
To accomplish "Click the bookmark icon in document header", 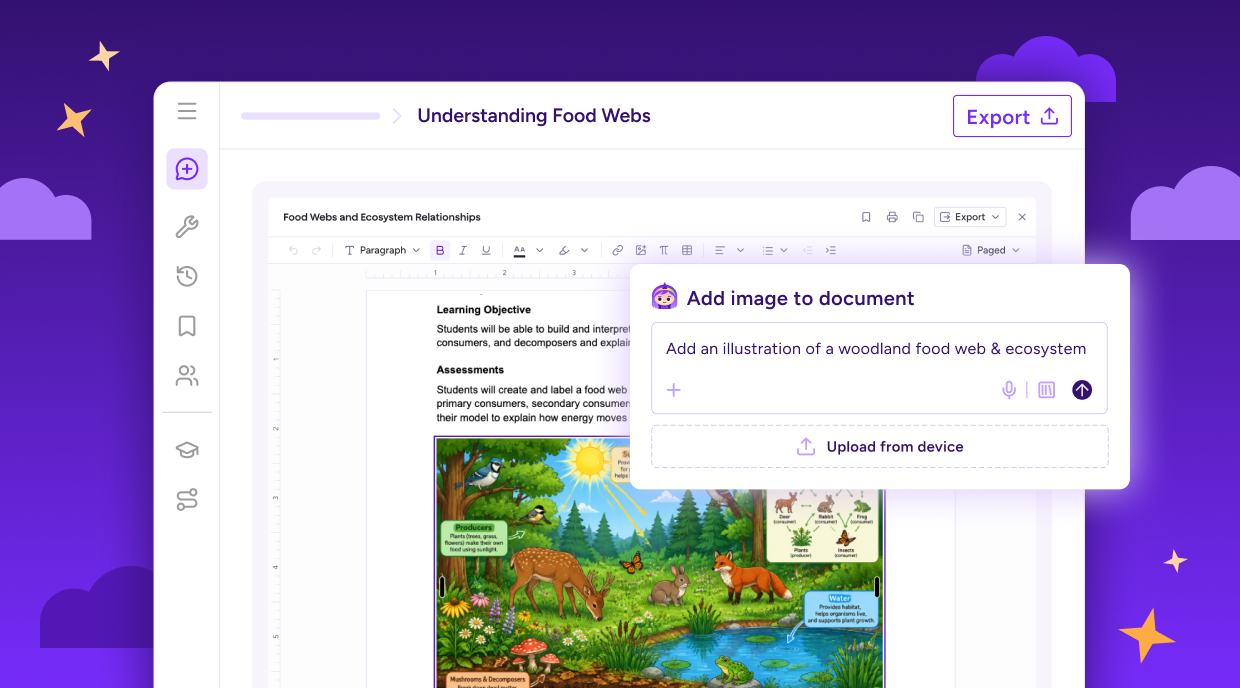I will [866, 217].
